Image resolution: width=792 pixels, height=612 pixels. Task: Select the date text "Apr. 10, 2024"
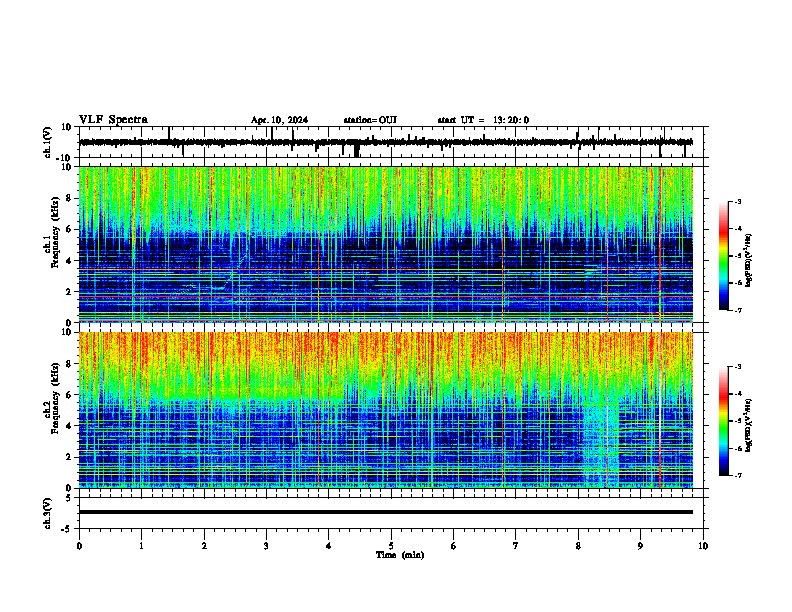(279, 120)
